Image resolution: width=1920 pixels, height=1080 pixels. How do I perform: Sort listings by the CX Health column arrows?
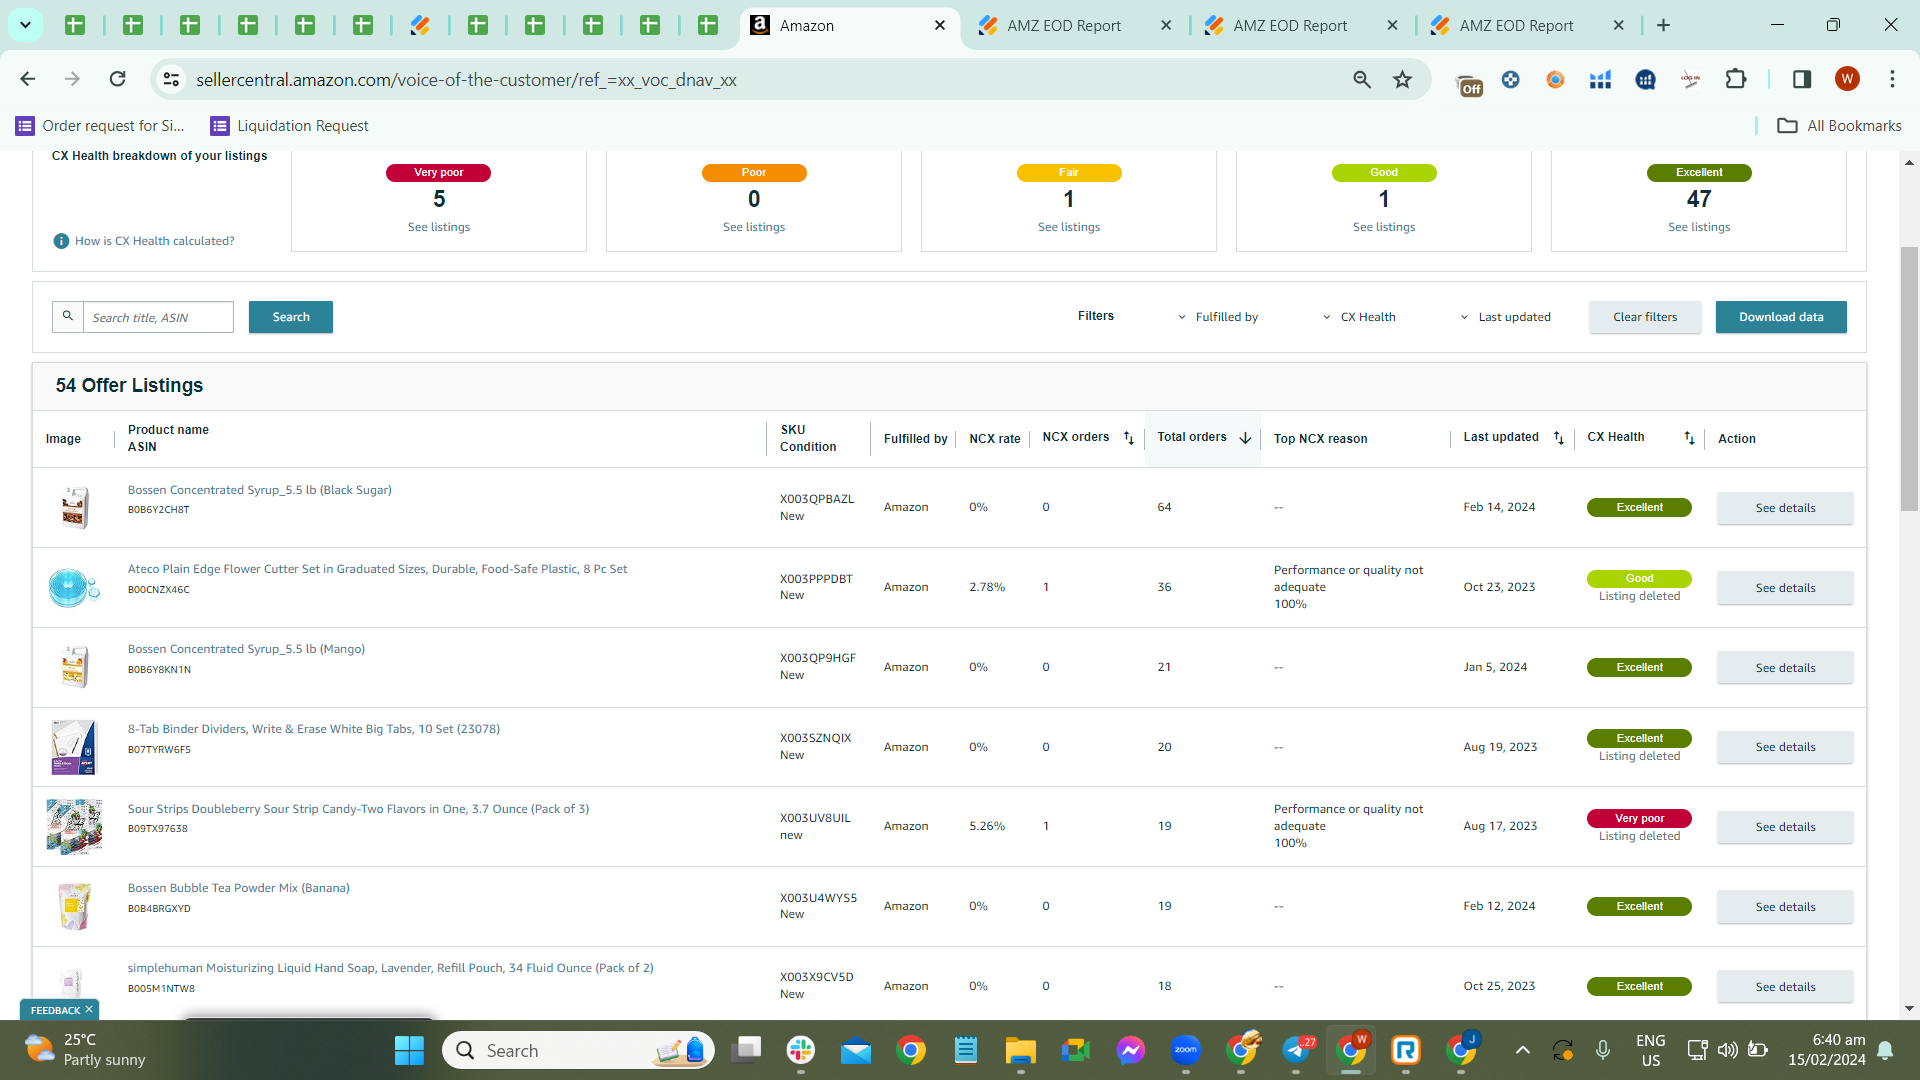pos(1689,438)
